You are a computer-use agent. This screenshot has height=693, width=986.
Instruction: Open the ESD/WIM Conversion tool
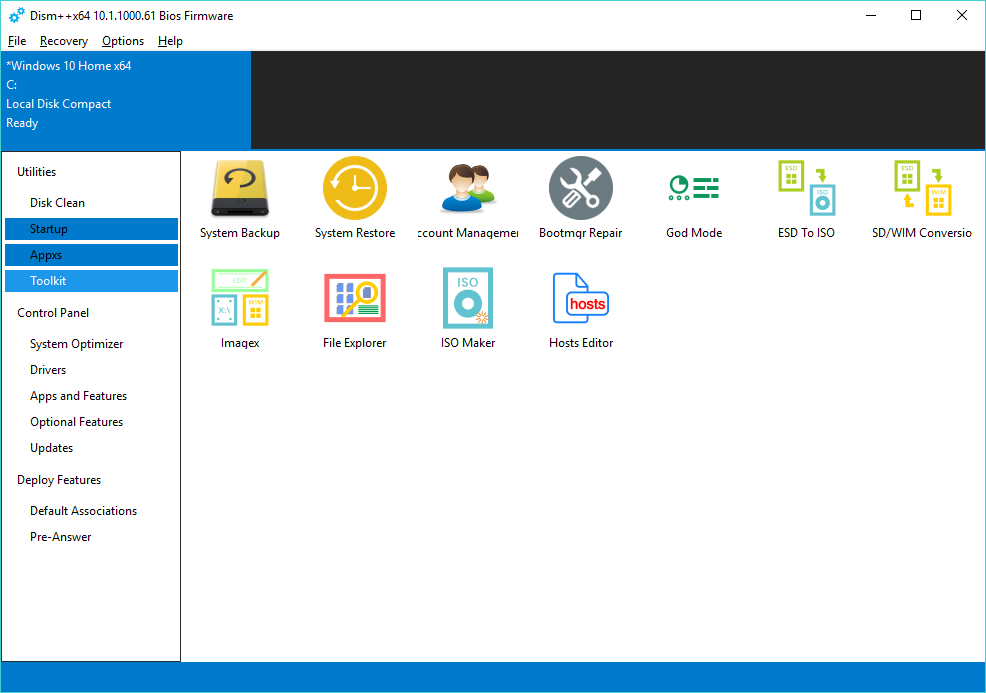pyautogui.click(x=922, y=199)
